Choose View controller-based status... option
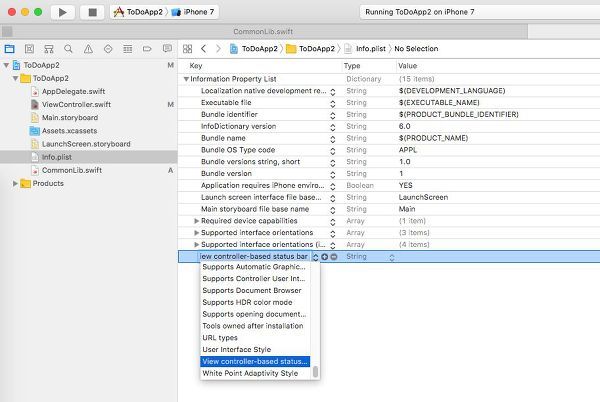 (255, 361)
